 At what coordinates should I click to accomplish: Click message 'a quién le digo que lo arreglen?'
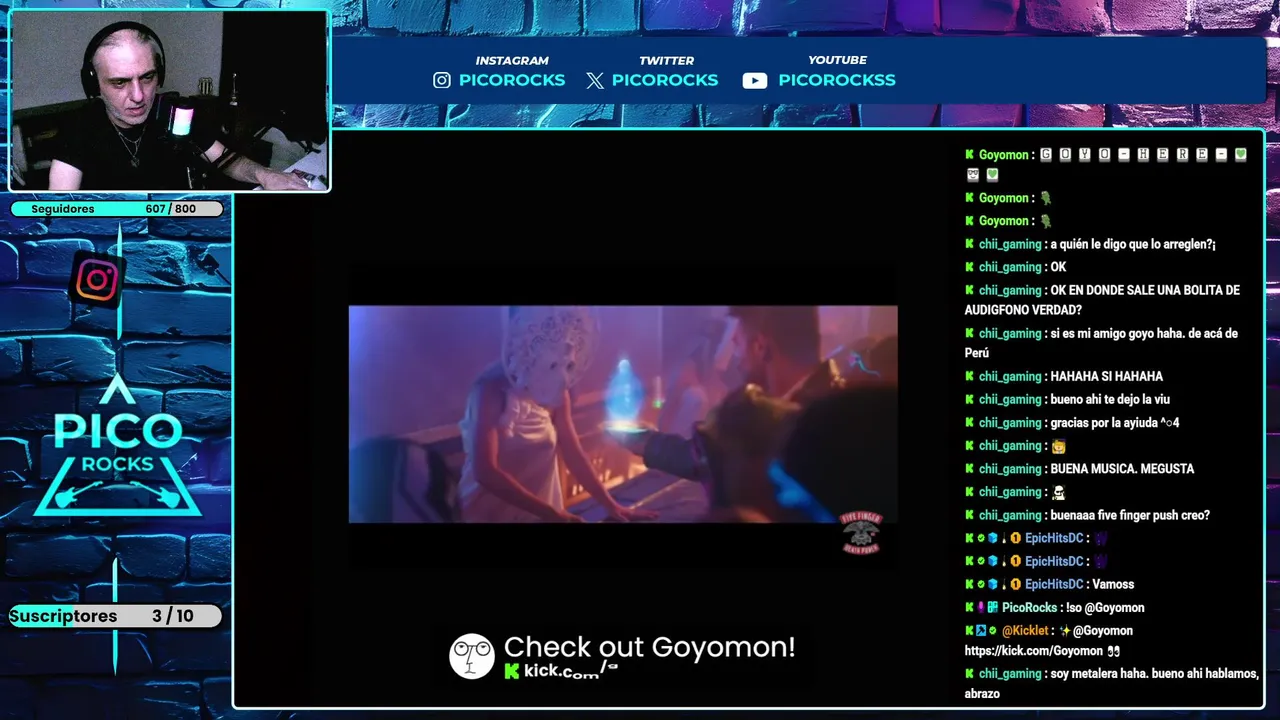click(1133, 245)
